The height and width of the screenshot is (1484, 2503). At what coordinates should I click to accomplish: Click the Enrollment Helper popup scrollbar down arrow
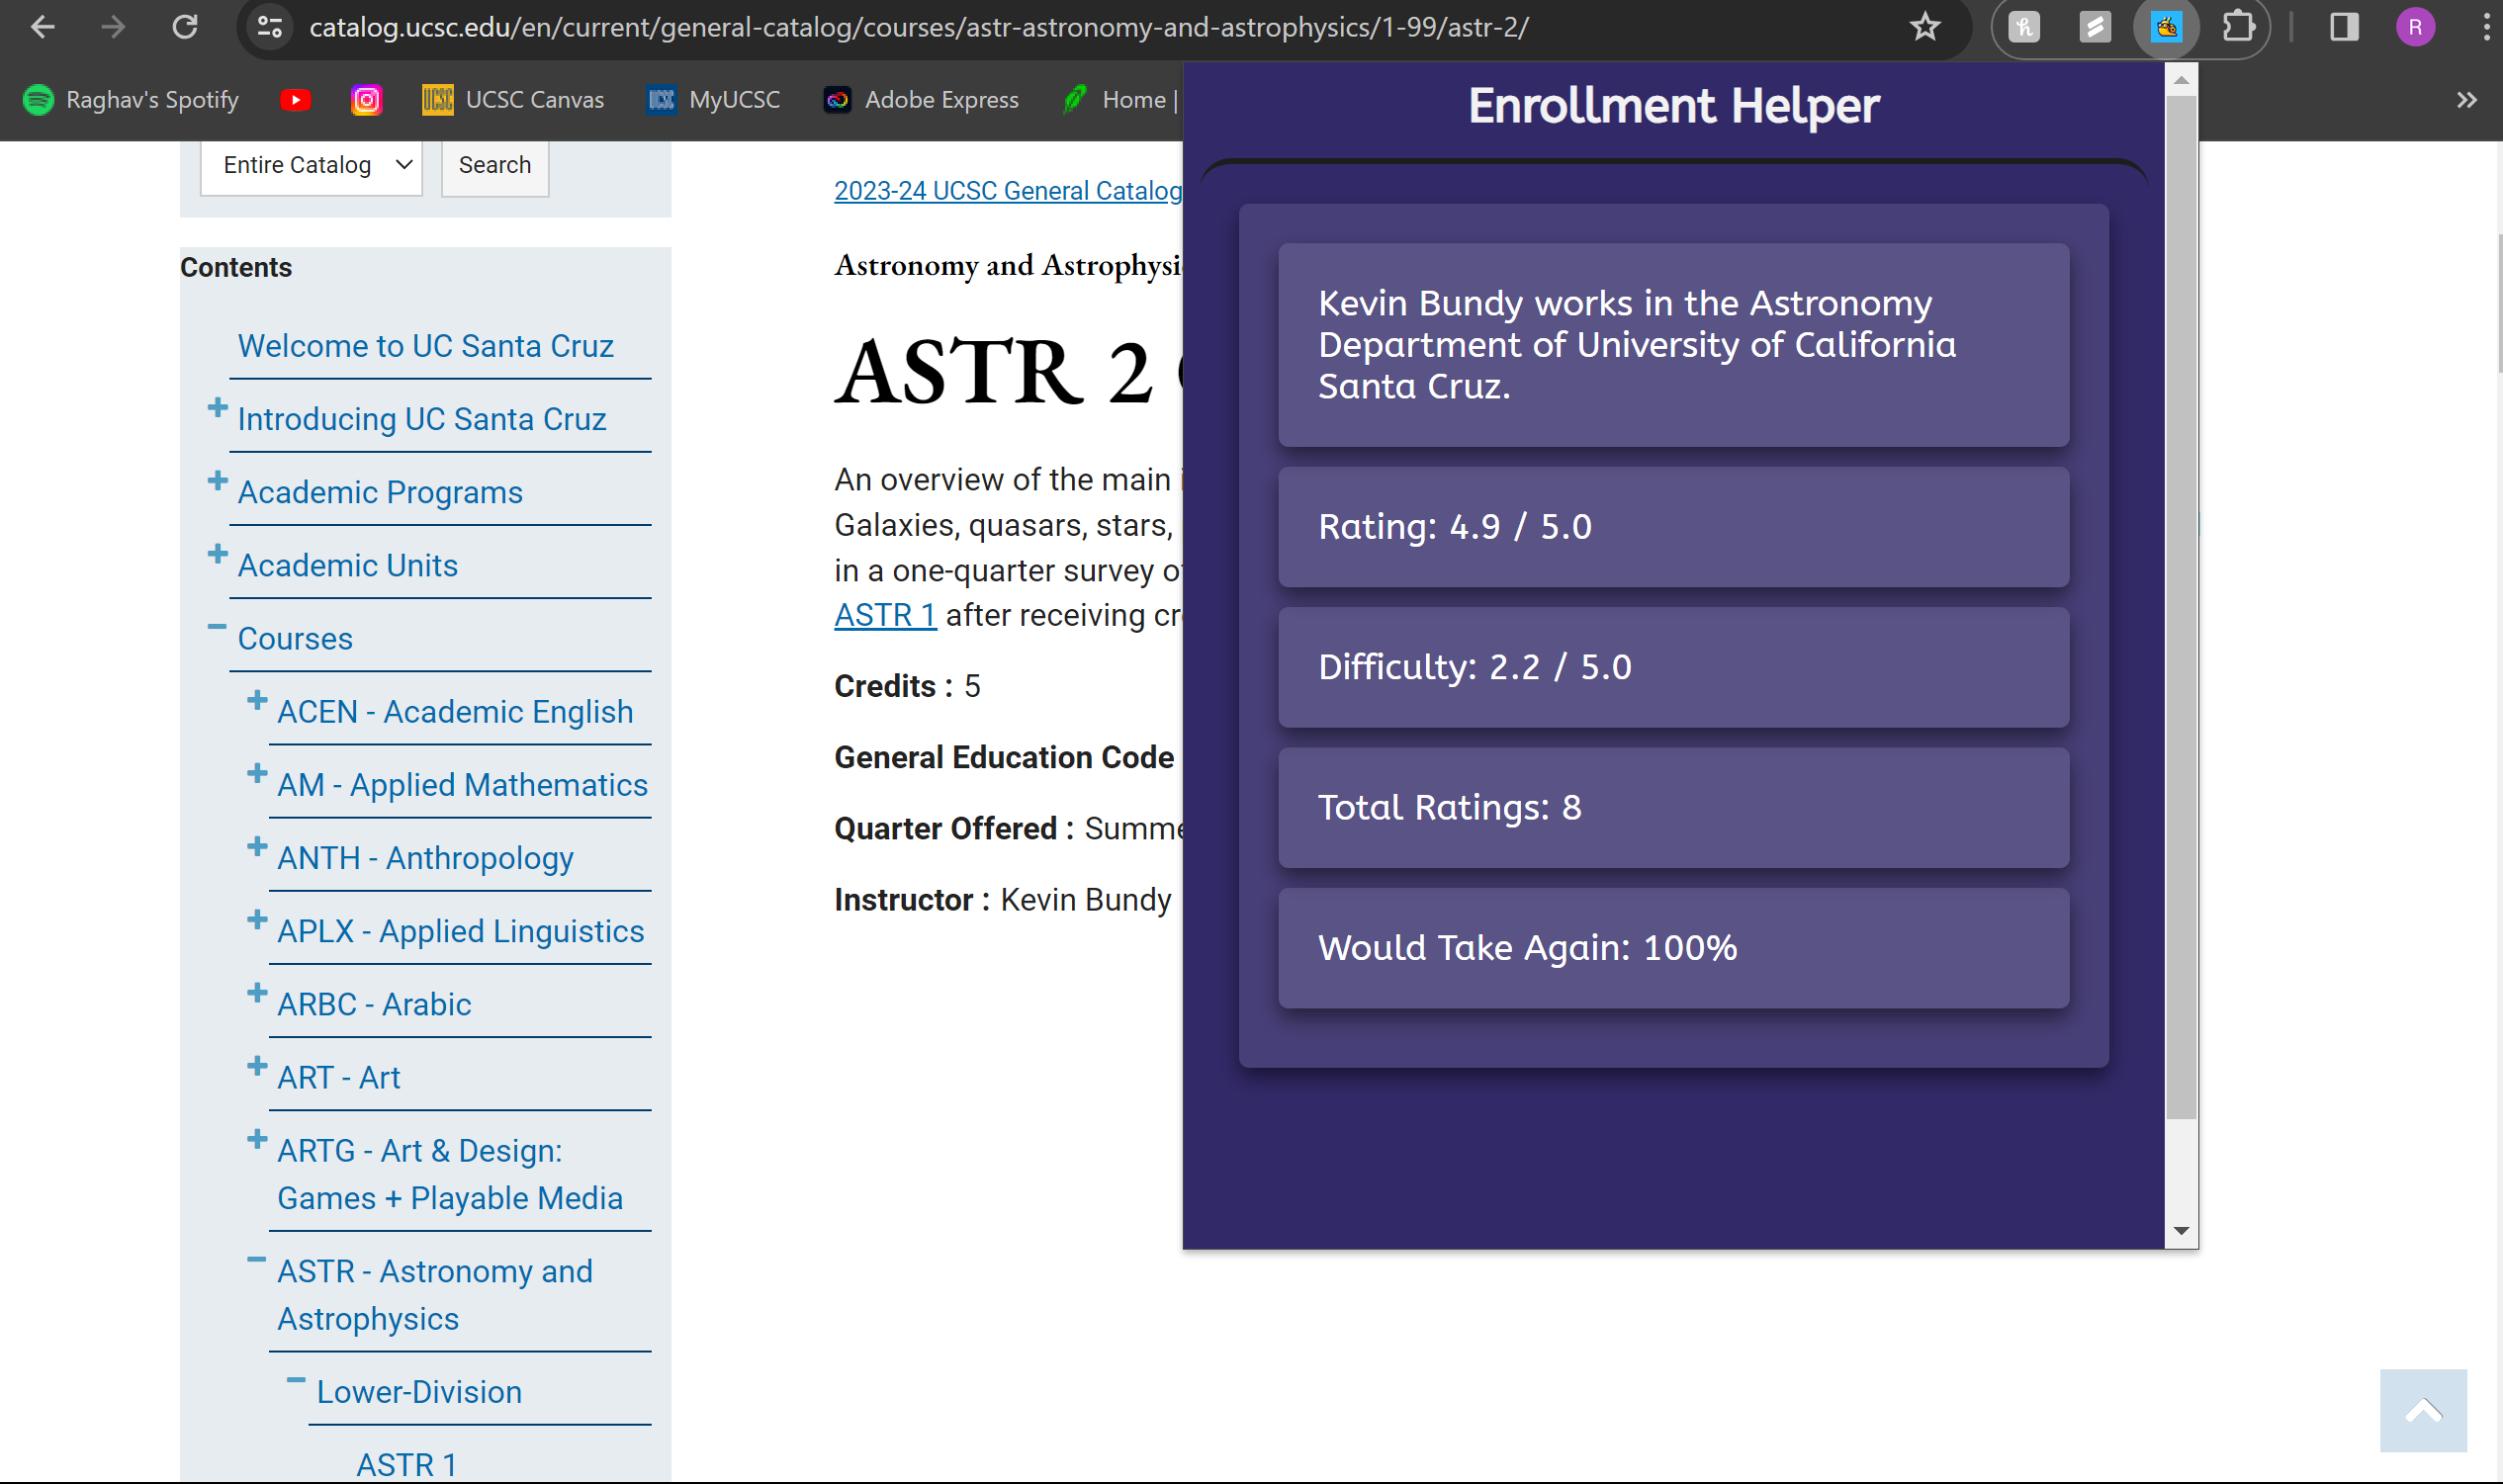[x=2181, y=1231]
